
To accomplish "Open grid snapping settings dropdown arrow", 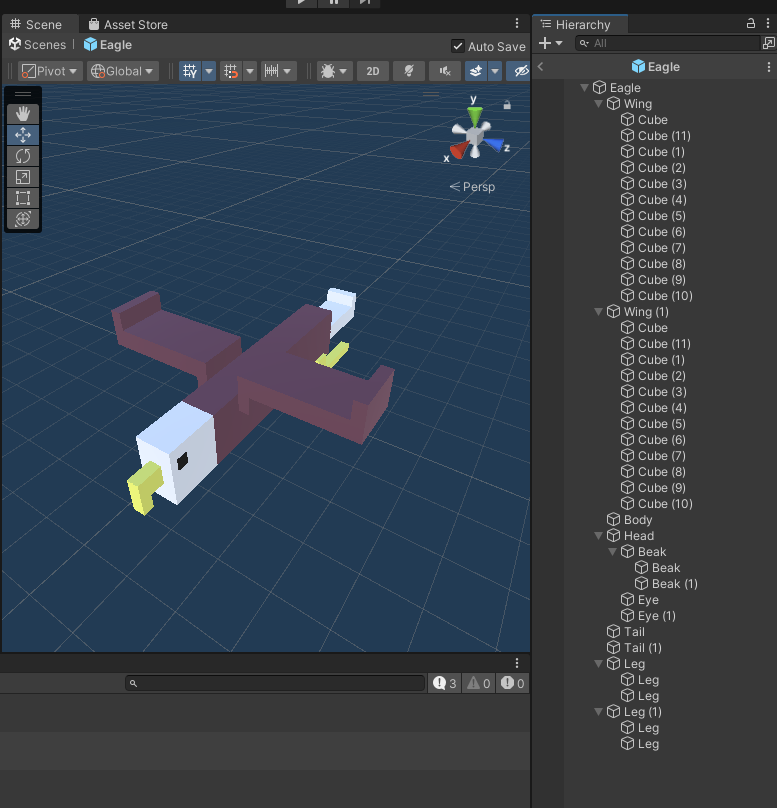I will click(250, 71).
